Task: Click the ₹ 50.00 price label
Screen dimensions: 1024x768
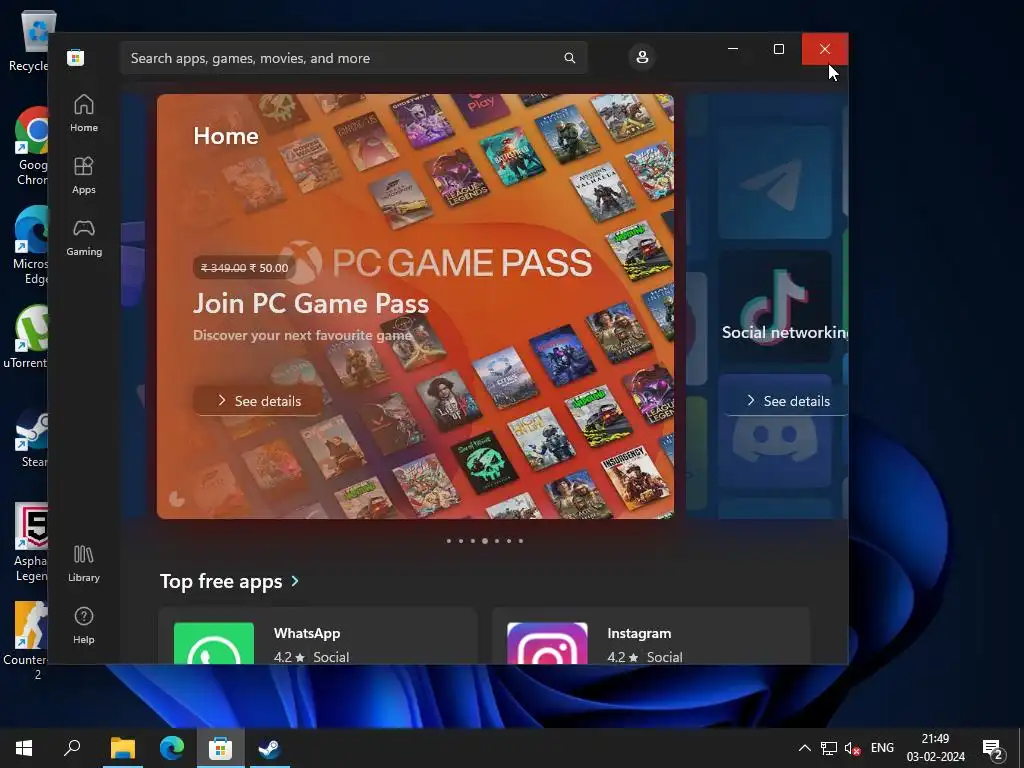Action: coord(269,268)
